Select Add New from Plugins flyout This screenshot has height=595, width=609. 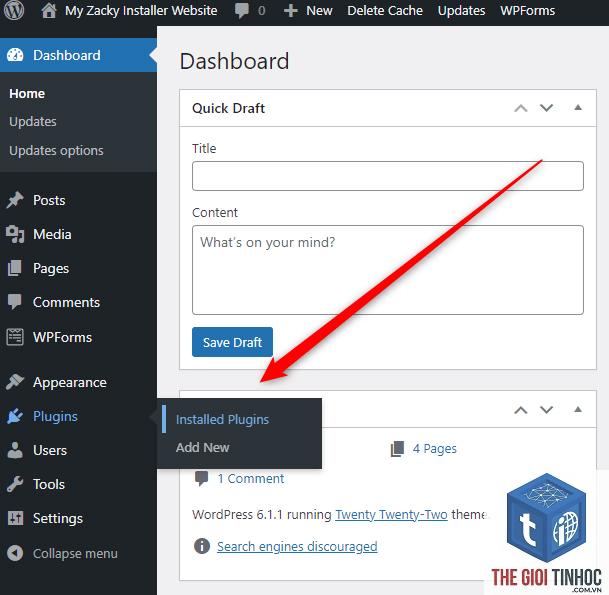pos(202,447)
